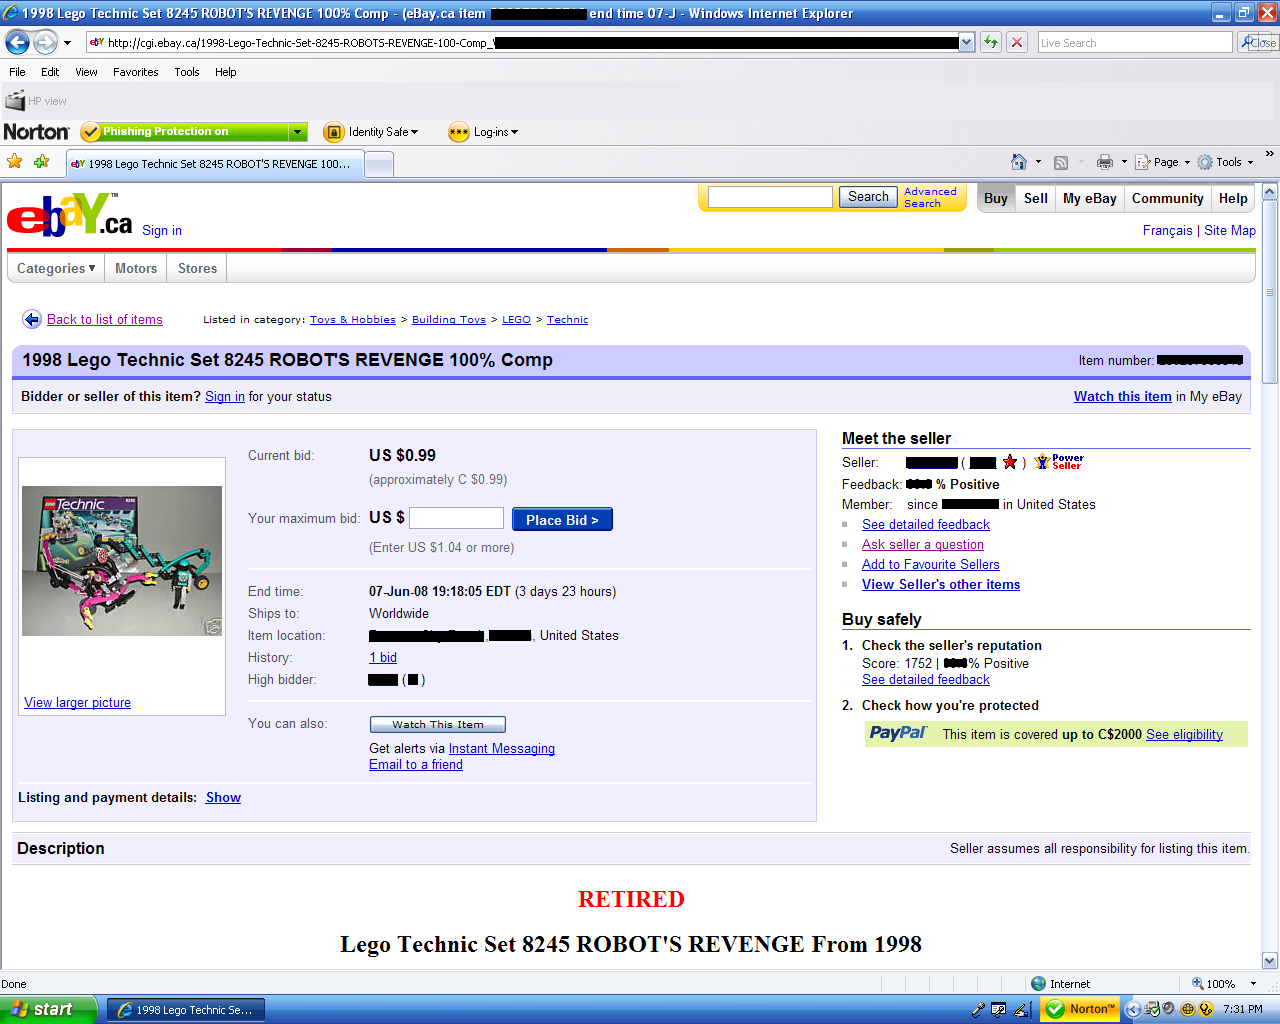Click the Internet Explorer taskbar button
Image resolution: width=1280 pixels, height=1024 pixels.
coord(186,1010)
